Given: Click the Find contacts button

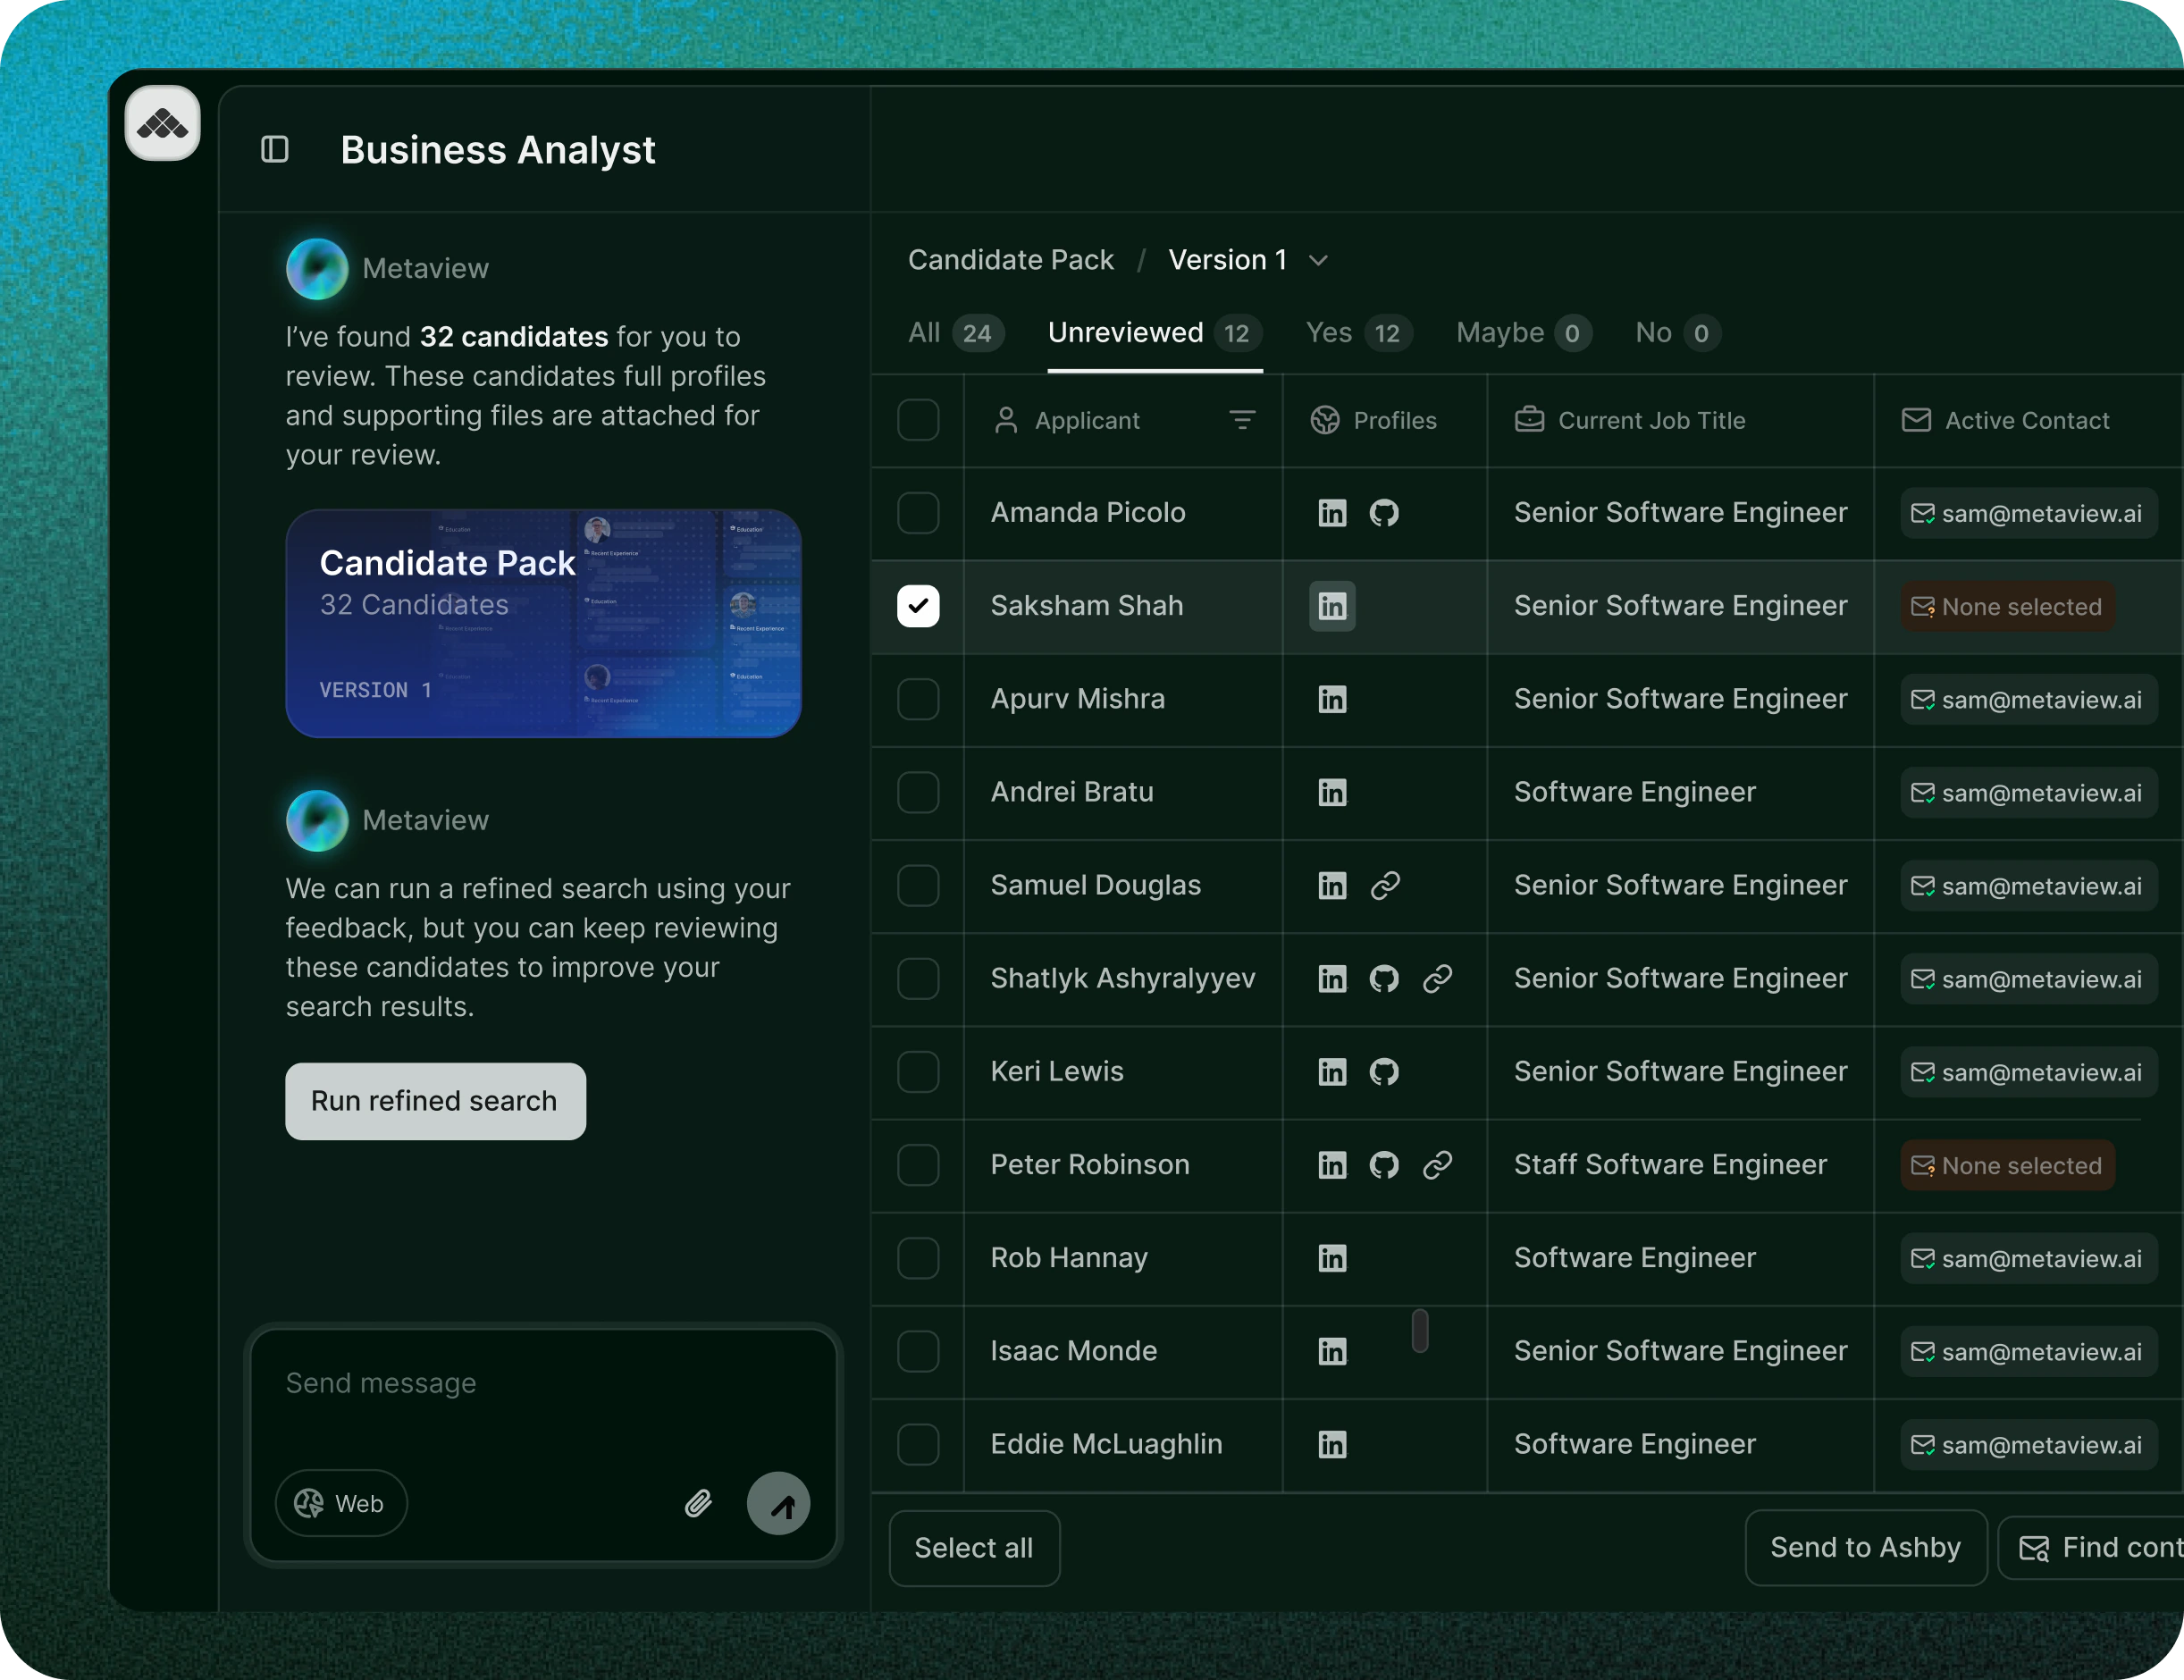Looking at the screenshot, I should pyautogui.click(x=2092, y=1548).
